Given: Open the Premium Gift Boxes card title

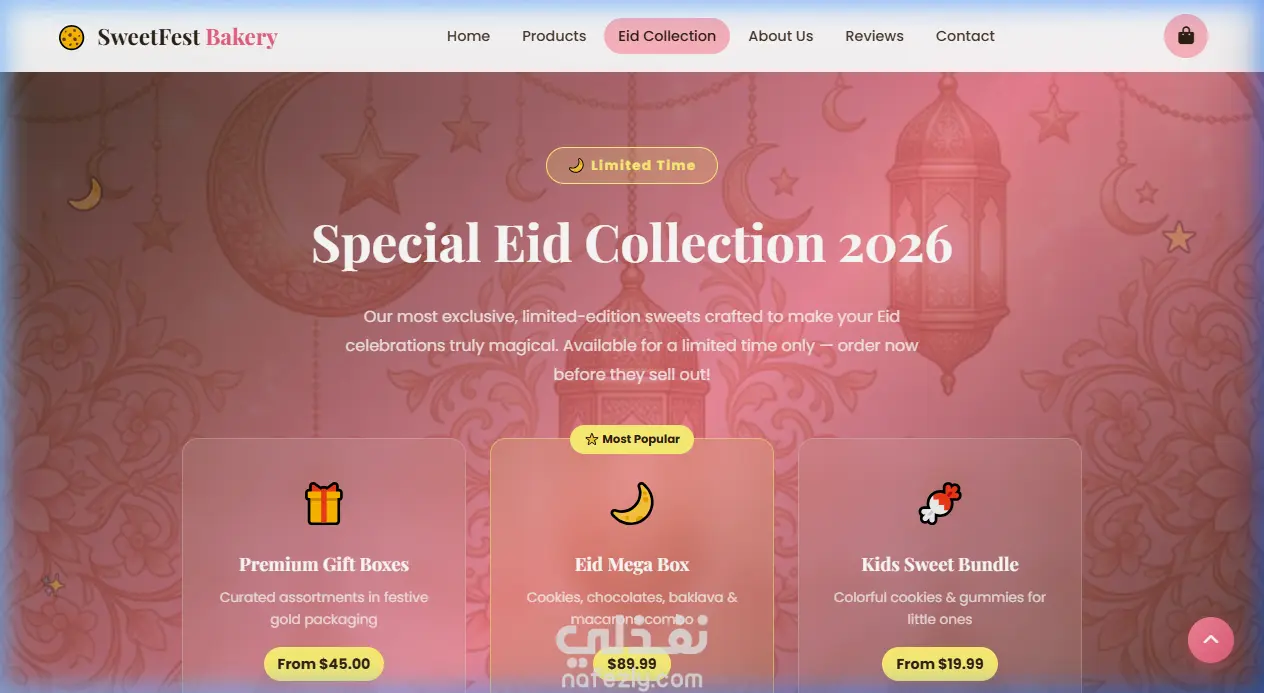Looking at the screenshot, I should click(x=324, y=564).
